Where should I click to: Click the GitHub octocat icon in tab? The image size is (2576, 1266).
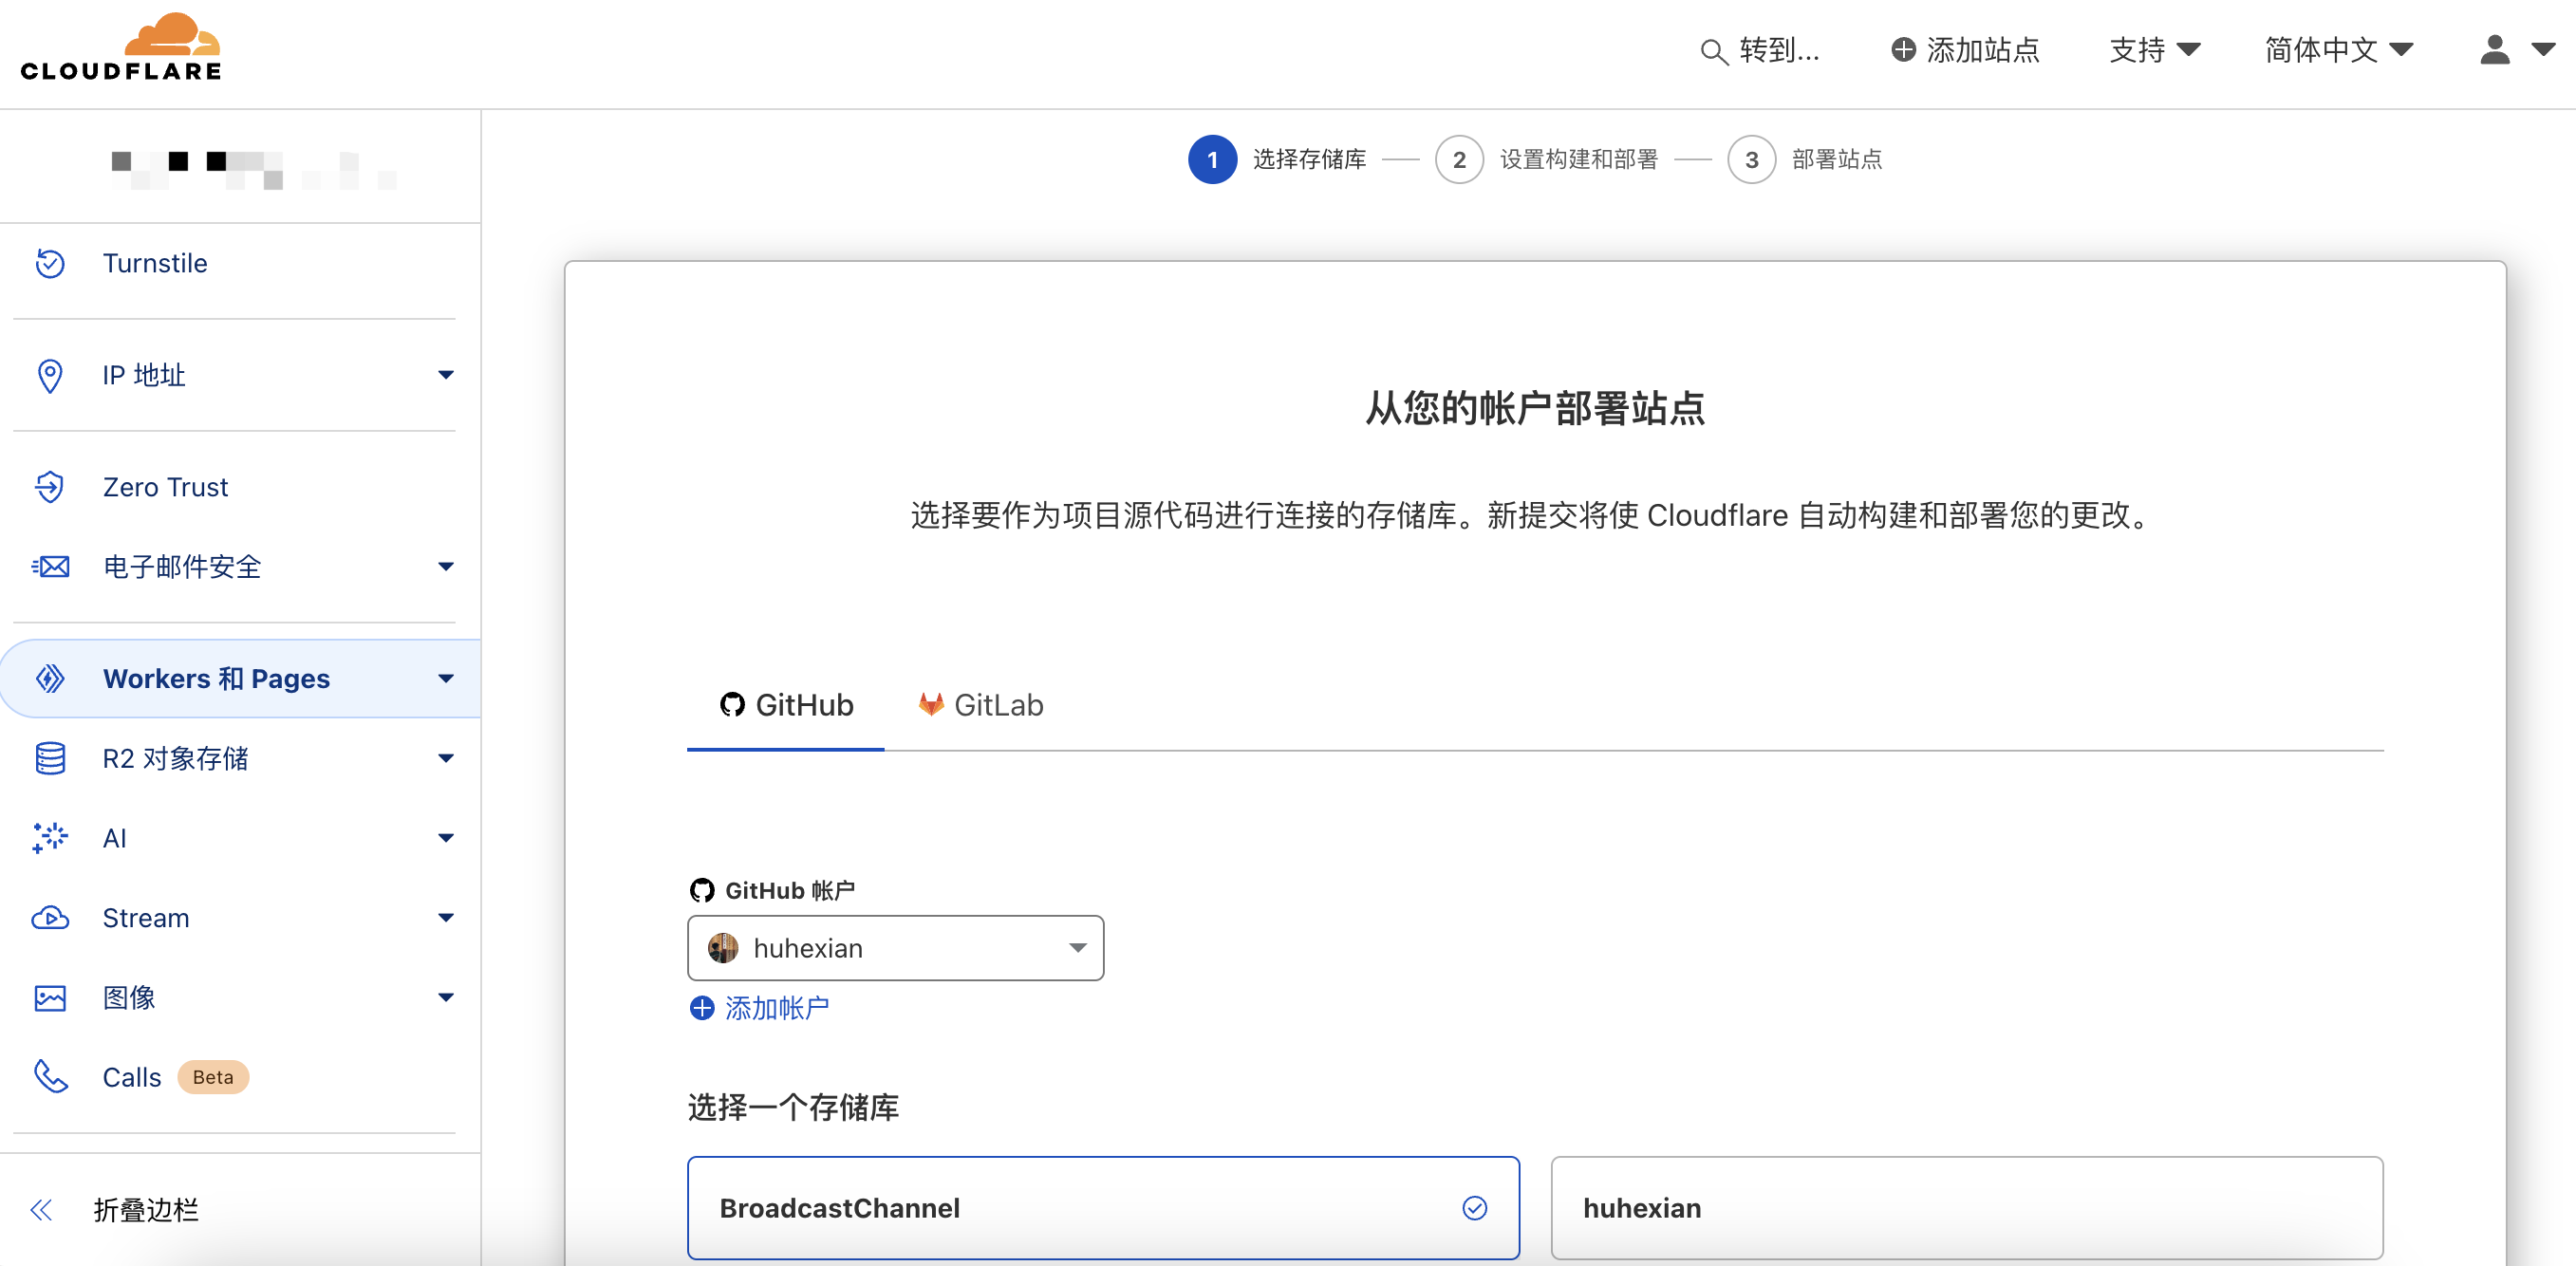(x=732, y=705)
